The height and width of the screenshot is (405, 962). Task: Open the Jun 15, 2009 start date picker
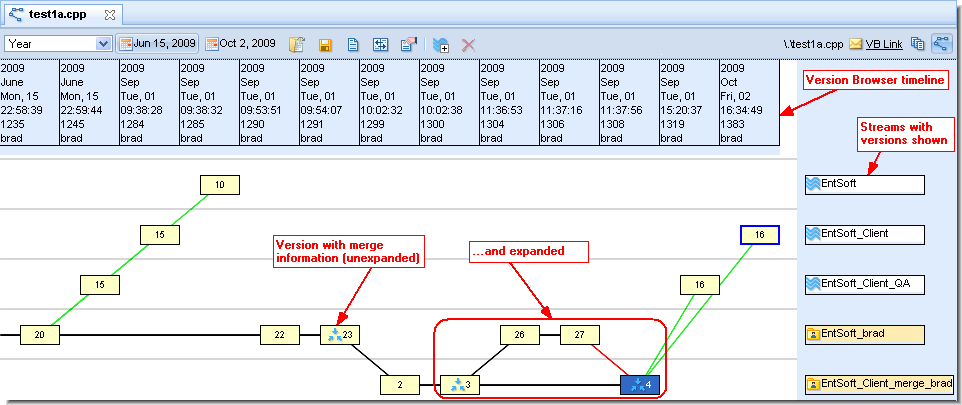[x=158, y=44]
